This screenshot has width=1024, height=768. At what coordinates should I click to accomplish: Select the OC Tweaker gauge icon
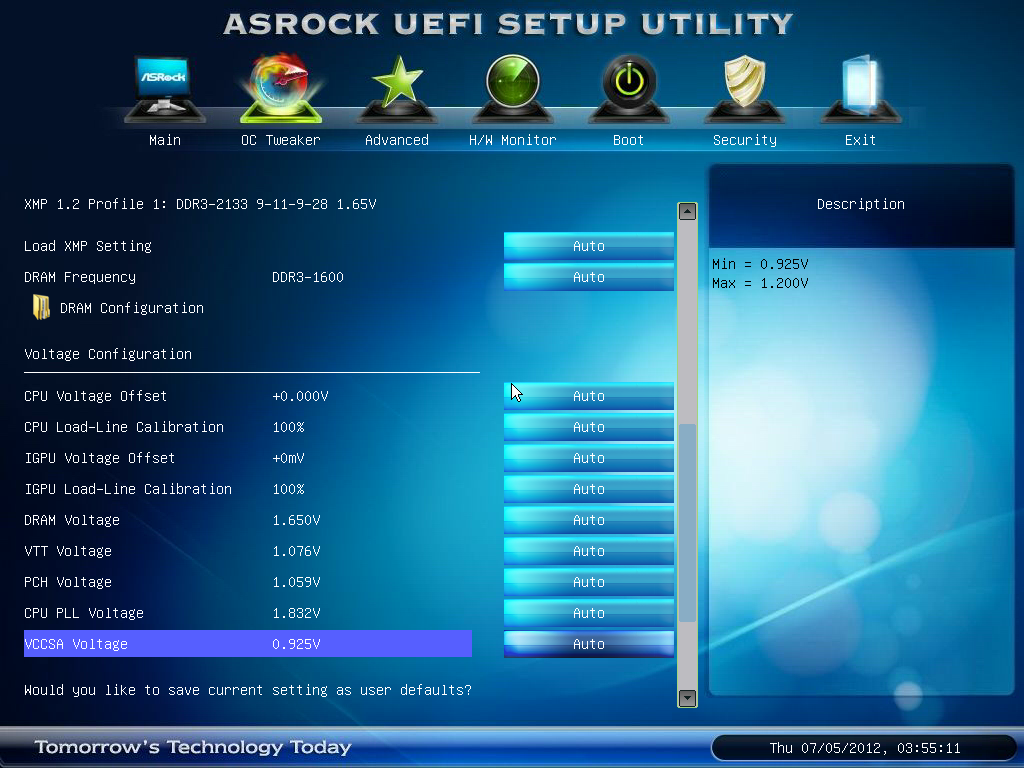(281, 88)
